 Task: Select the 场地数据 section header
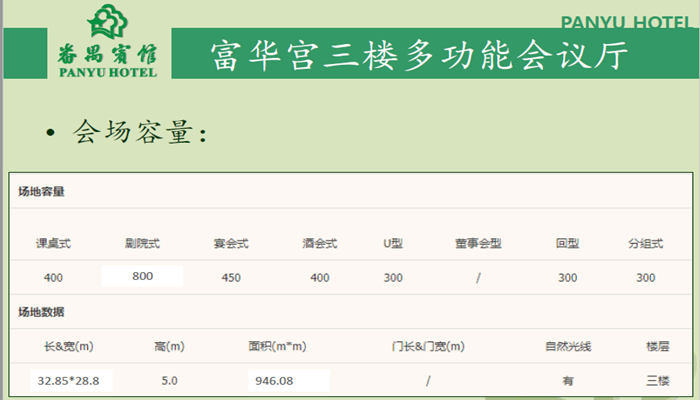pos(42,312)
